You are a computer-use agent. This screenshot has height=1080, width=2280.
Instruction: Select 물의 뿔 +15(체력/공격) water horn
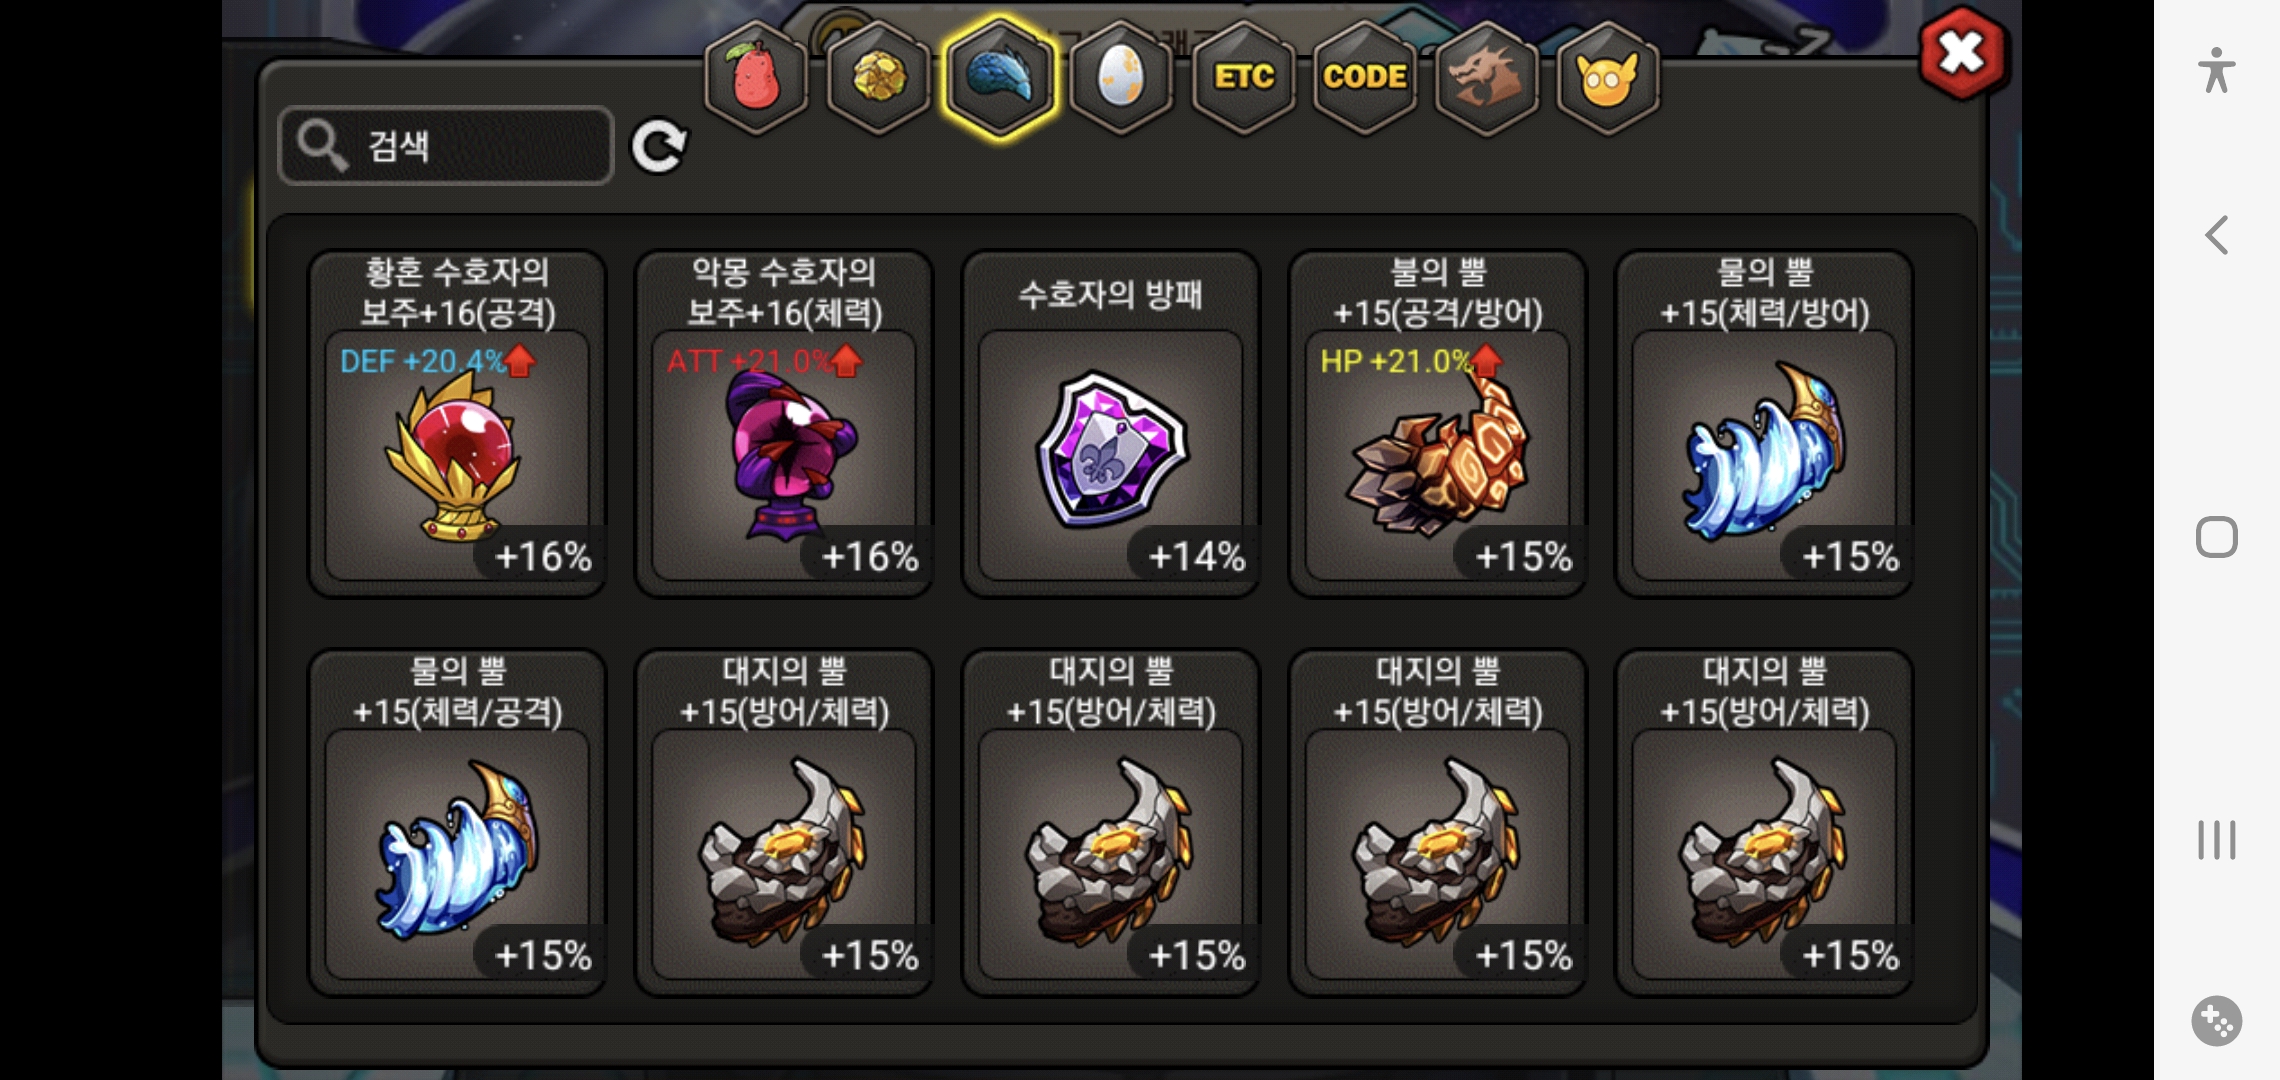pos(457,823)
